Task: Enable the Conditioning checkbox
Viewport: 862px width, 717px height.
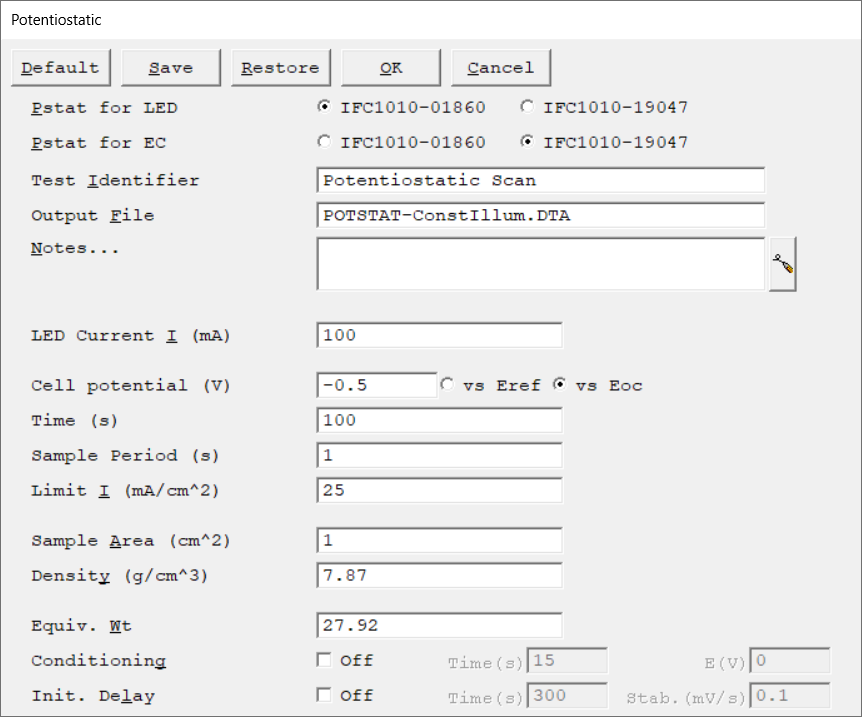Action: (324, 660)
